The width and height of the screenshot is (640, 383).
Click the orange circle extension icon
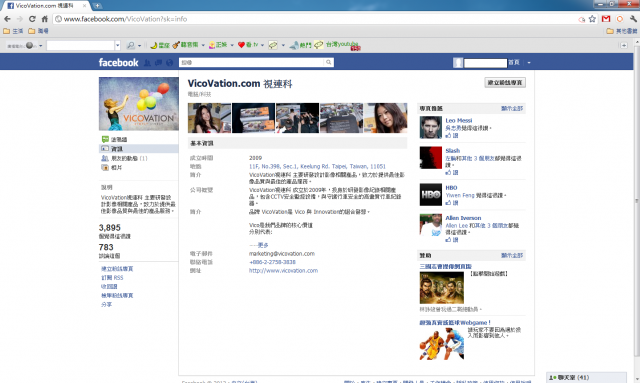pos(620,19)
